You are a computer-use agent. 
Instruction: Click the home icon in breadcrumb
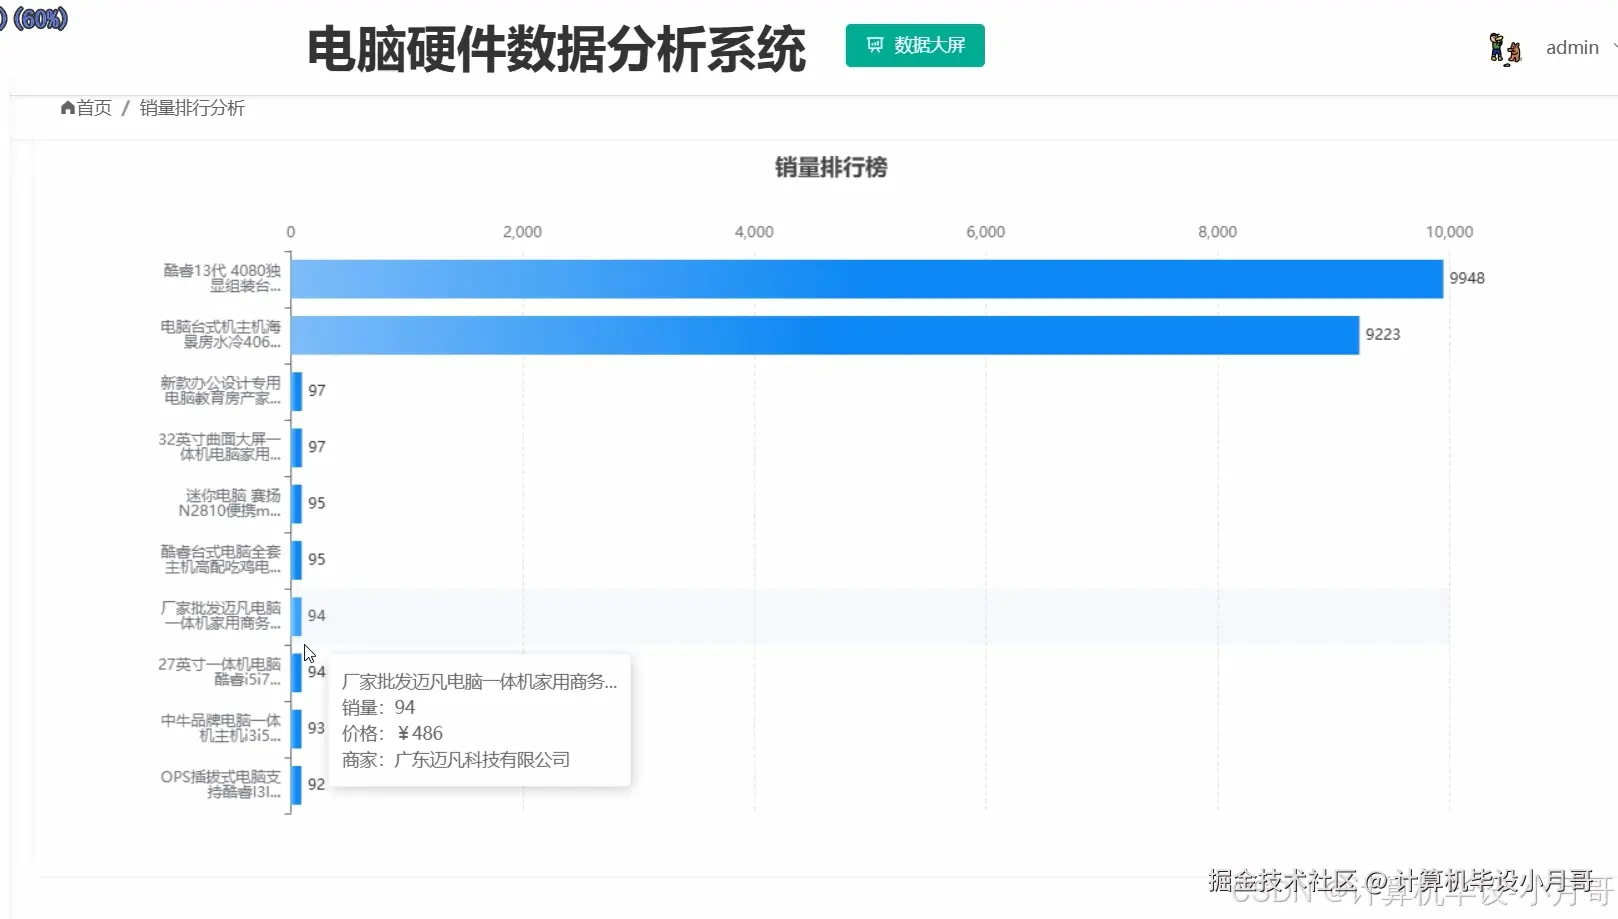68,108
